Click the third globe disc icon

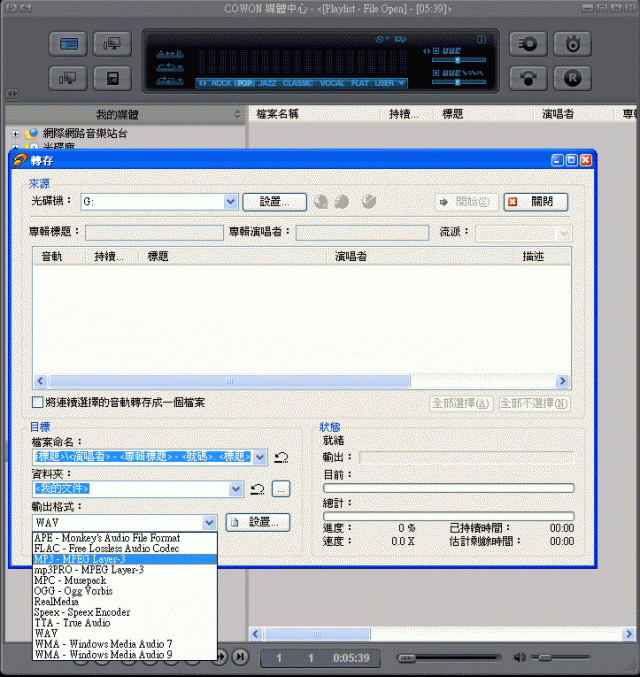tap(368, 202)
